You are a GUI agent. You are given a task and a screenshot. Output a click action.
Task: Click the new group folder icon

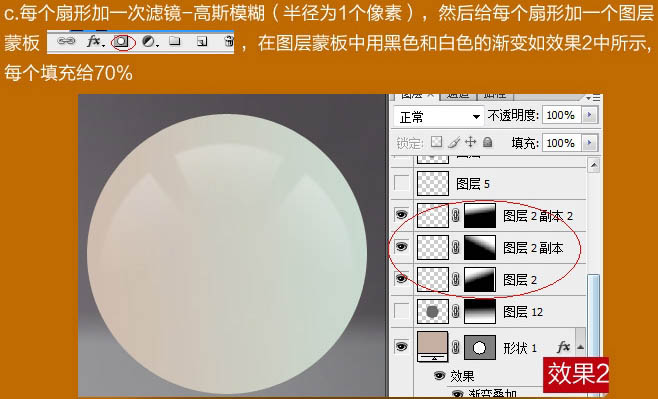(x=175, y=41)
